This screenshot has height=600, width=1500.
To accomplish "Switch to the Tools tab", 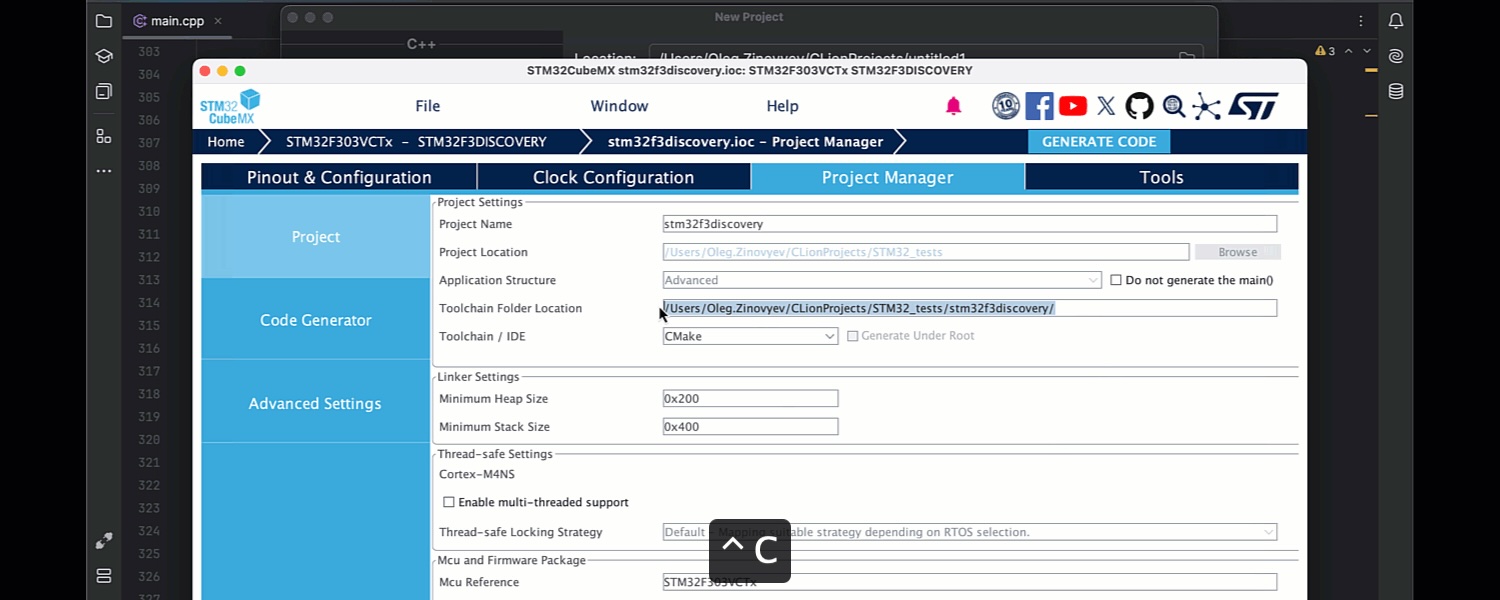I will 1162,177.
